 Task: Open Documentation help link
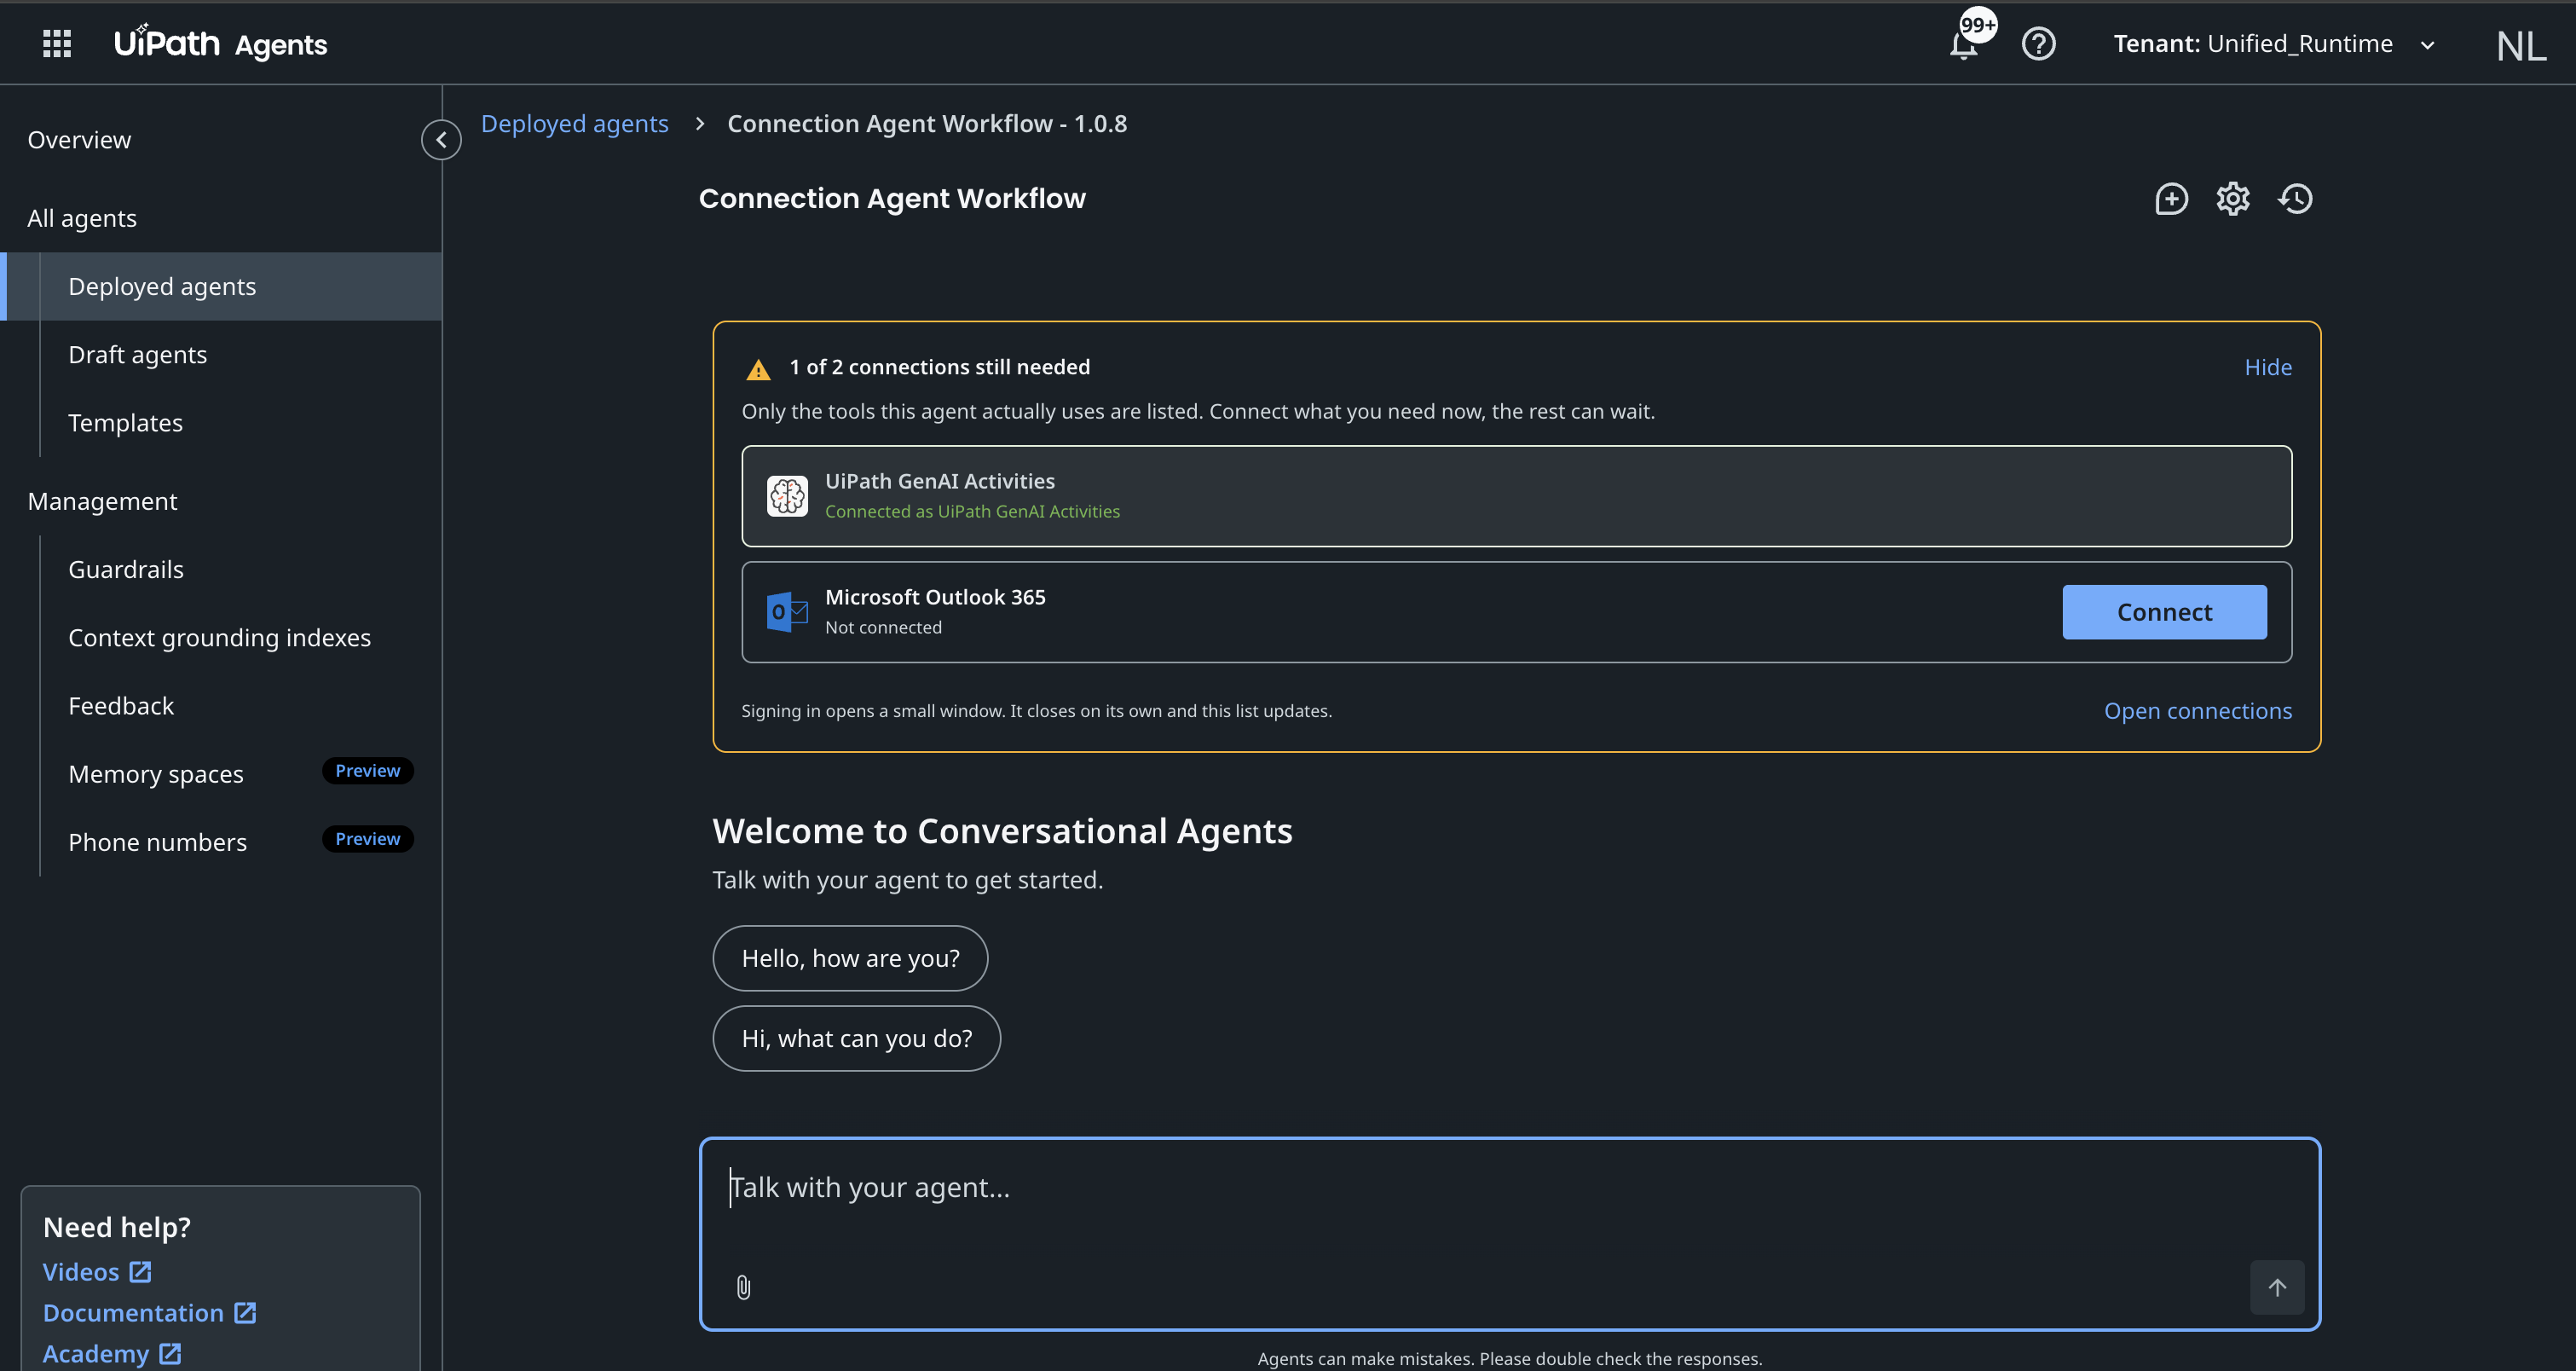point(150,1313)
